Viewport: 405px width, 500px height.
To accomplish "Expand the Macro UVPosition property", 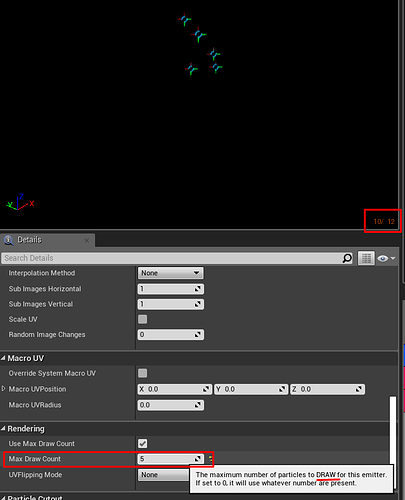I will (4, 389).
